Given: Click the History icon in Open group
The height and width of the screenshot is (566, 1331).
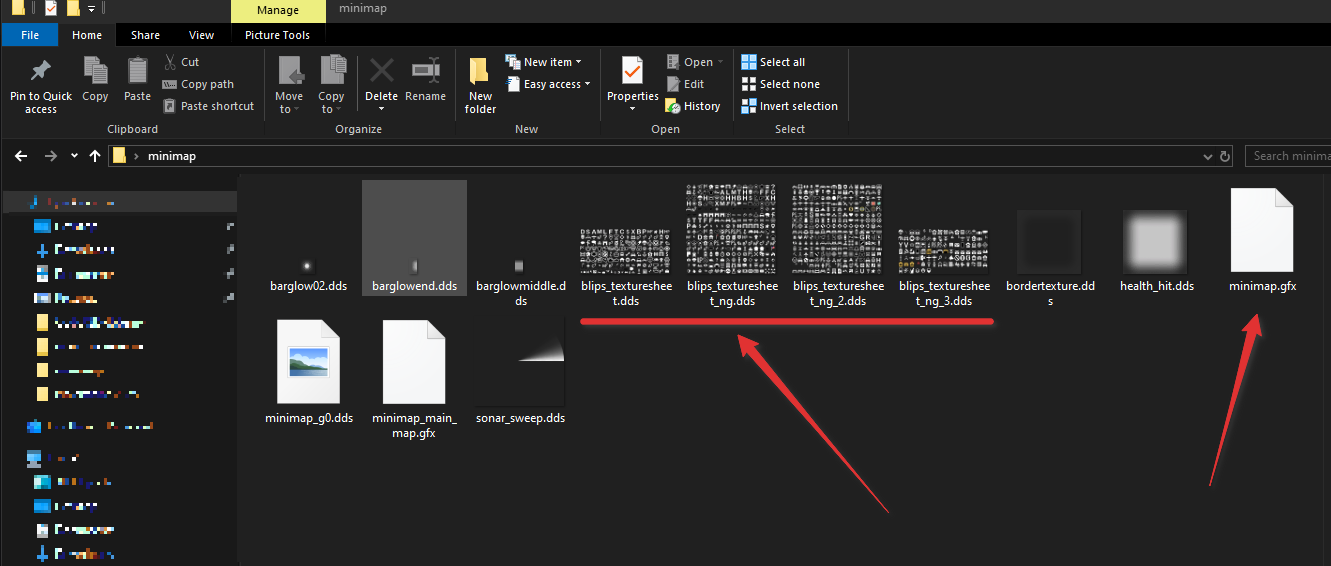Looking at the screenshot, I should tap(673, 106).
